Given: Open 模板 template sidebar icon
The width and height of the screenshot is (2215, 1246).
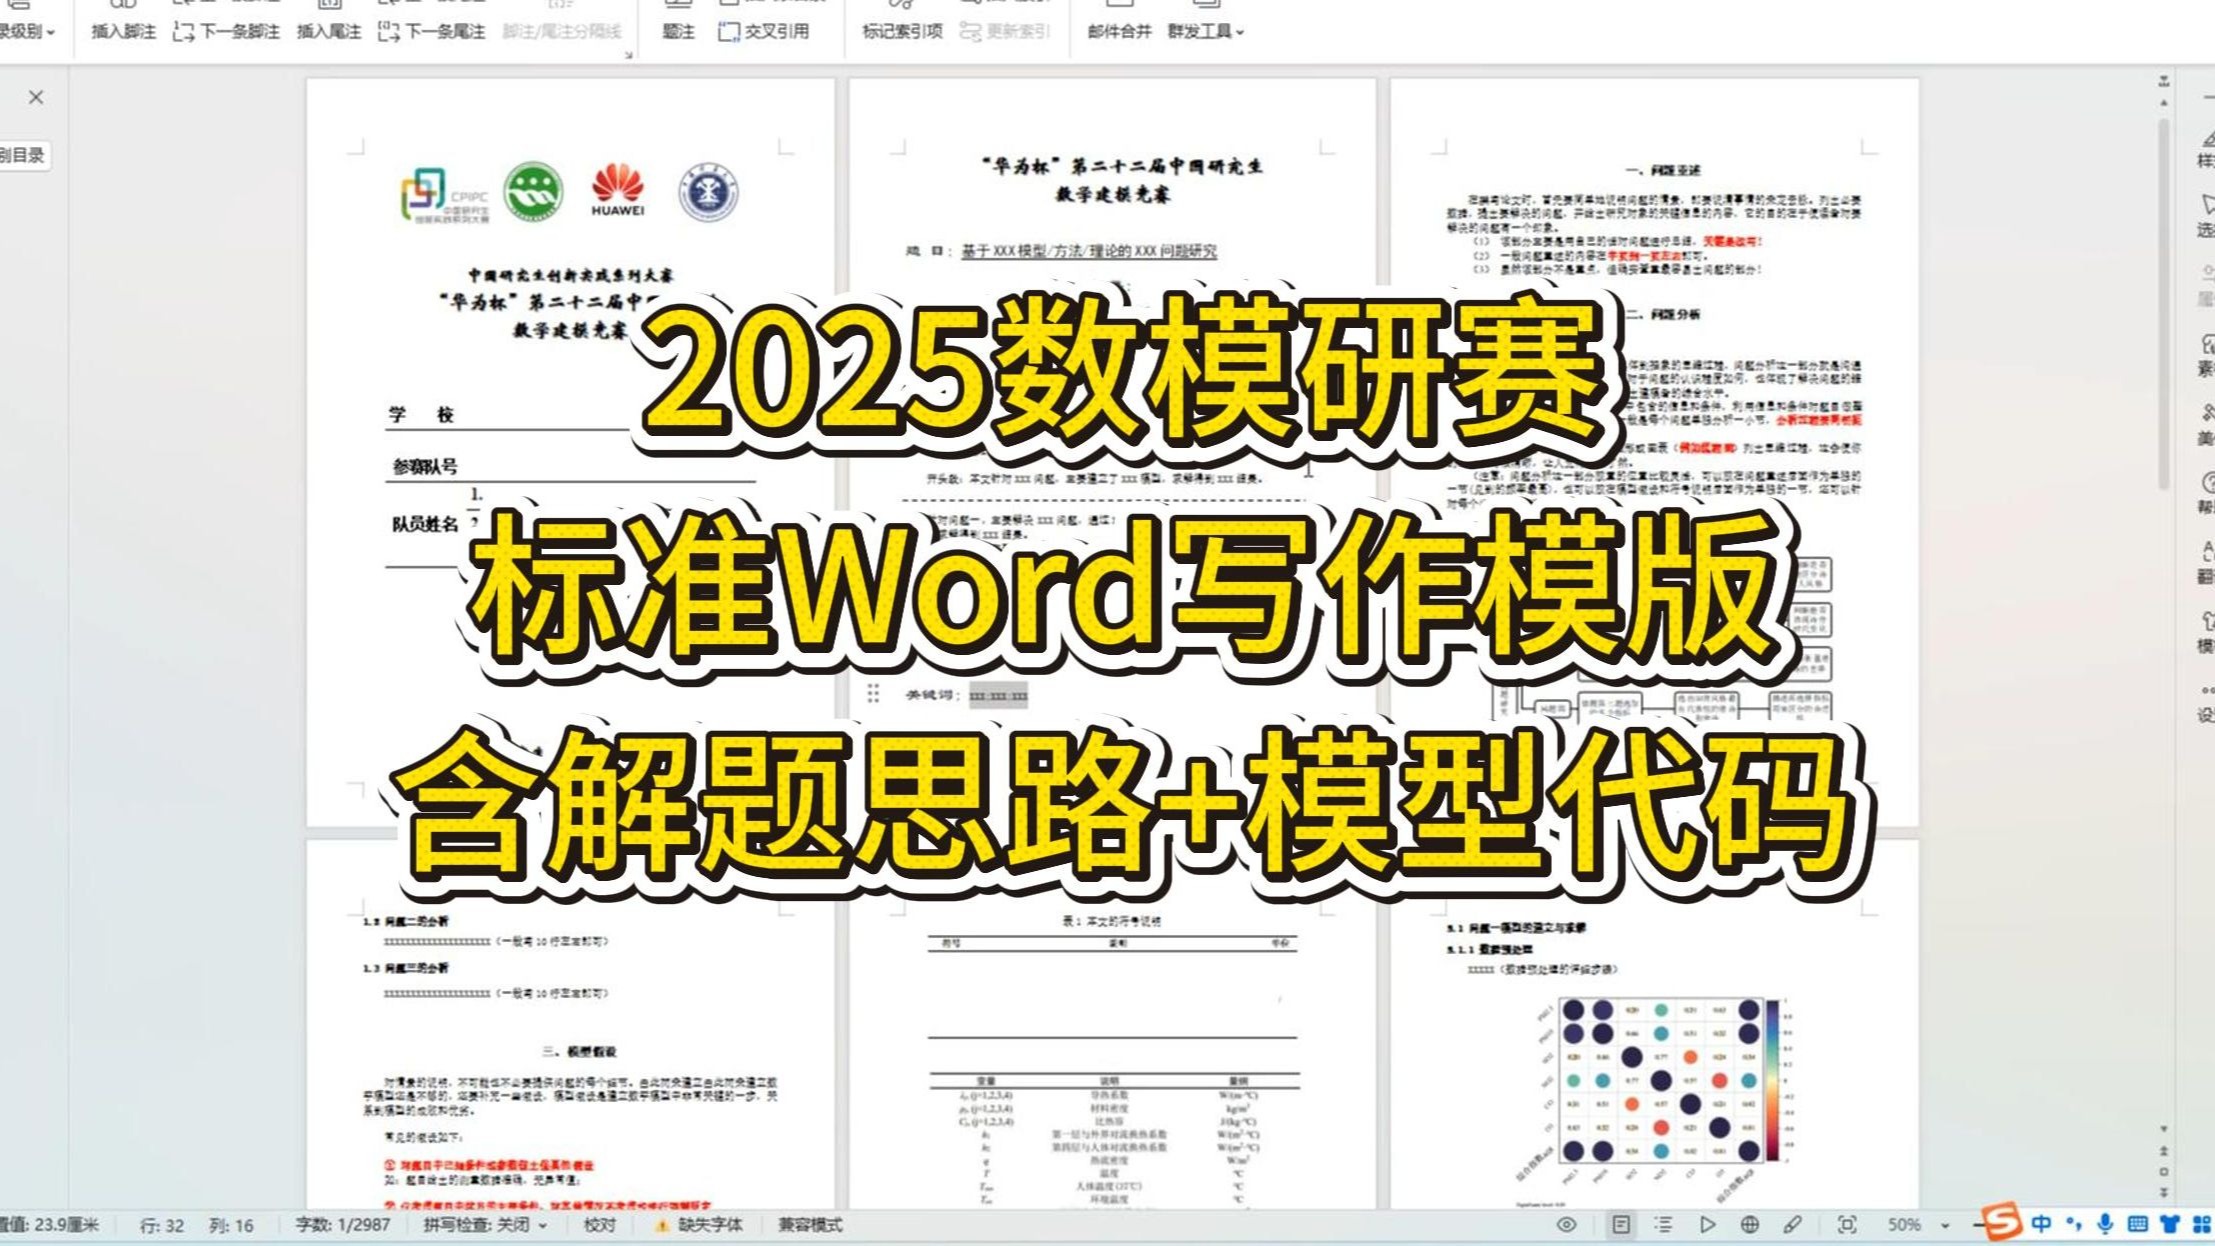Looking at the screenshot, I should [2206, 633].
